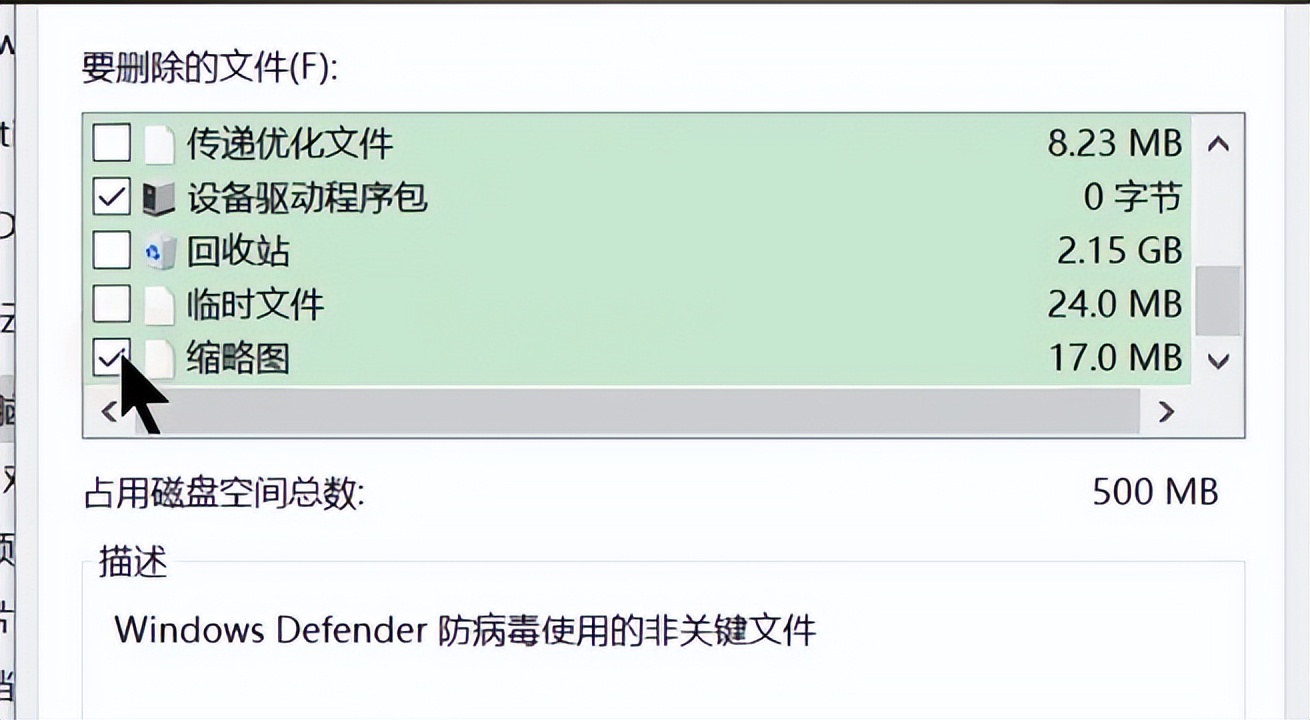Enable the 临时文件 checkbox
1310x720 pixels.
tap(111, 304)
